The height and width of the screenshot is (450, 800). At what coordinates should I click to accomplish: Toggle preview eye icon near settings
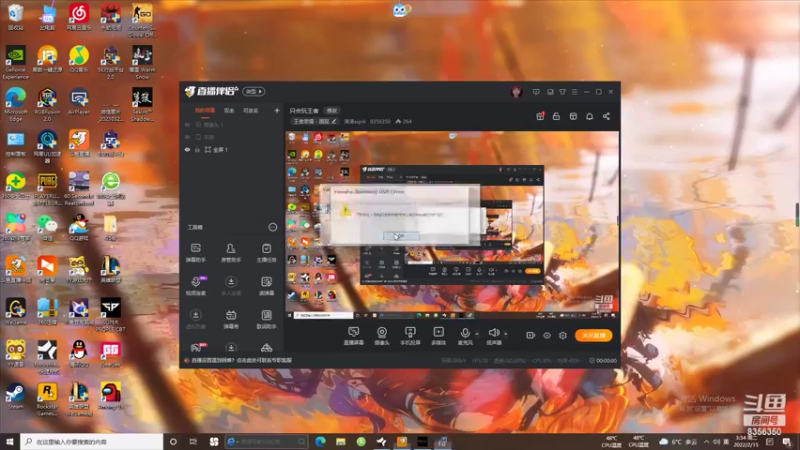[x=547, y=335]
